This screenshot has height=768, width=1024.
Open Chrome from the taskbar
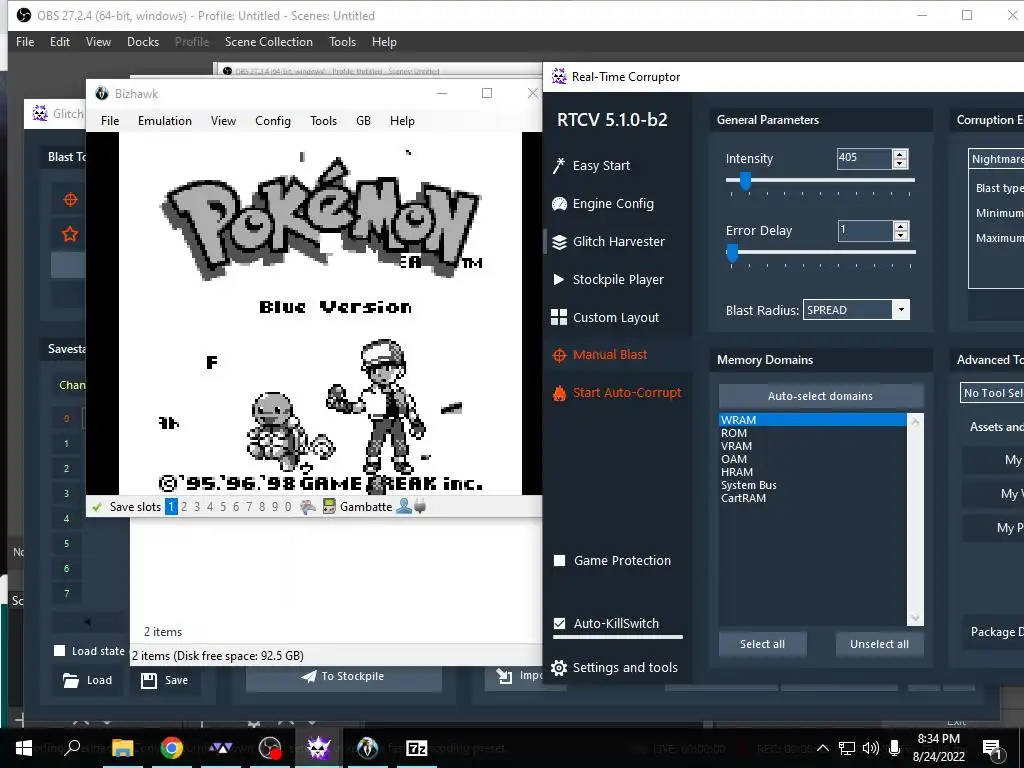[172, 748]
